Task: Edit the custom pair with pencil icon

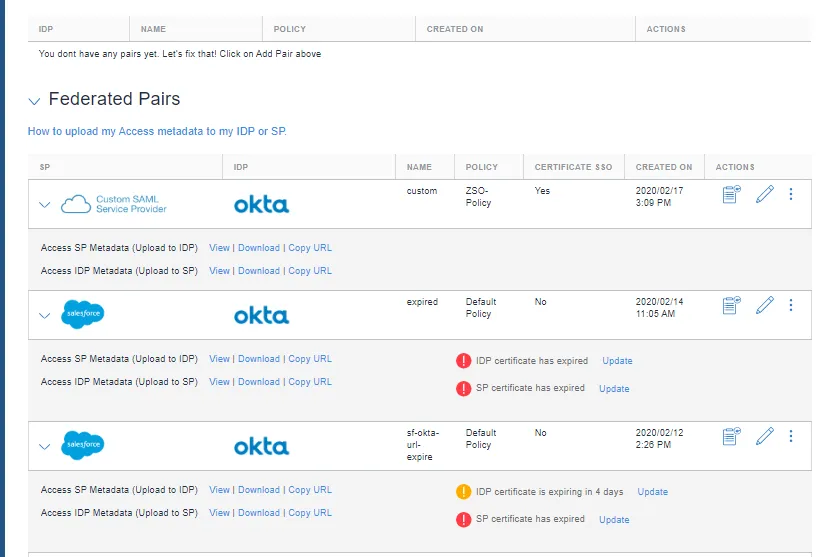Action: point(765,194)
